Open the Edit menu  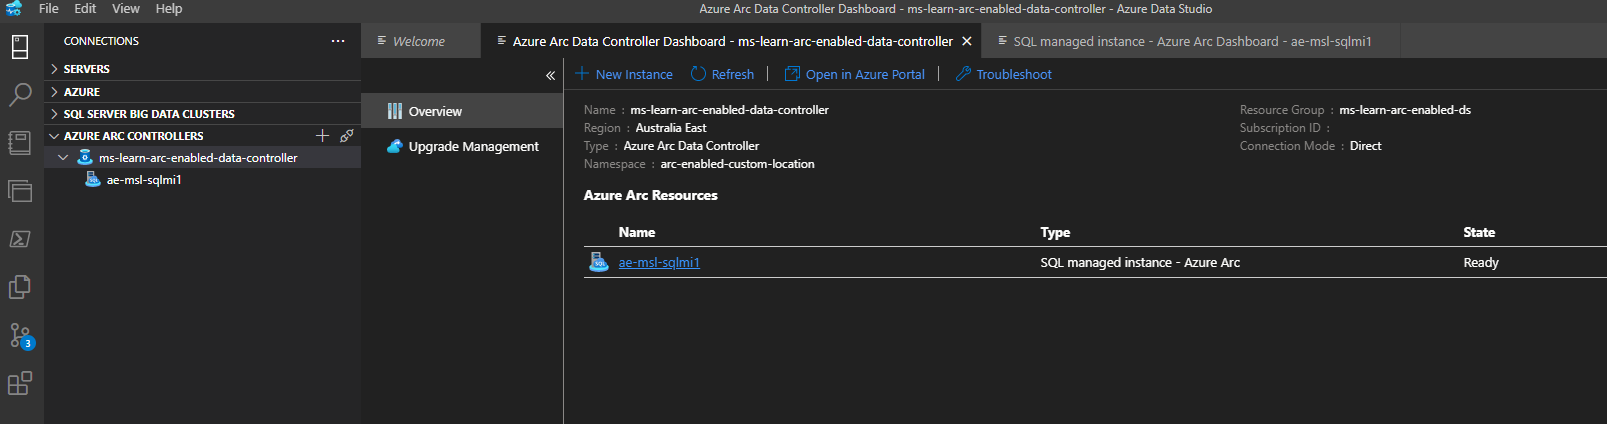point(86,9)
